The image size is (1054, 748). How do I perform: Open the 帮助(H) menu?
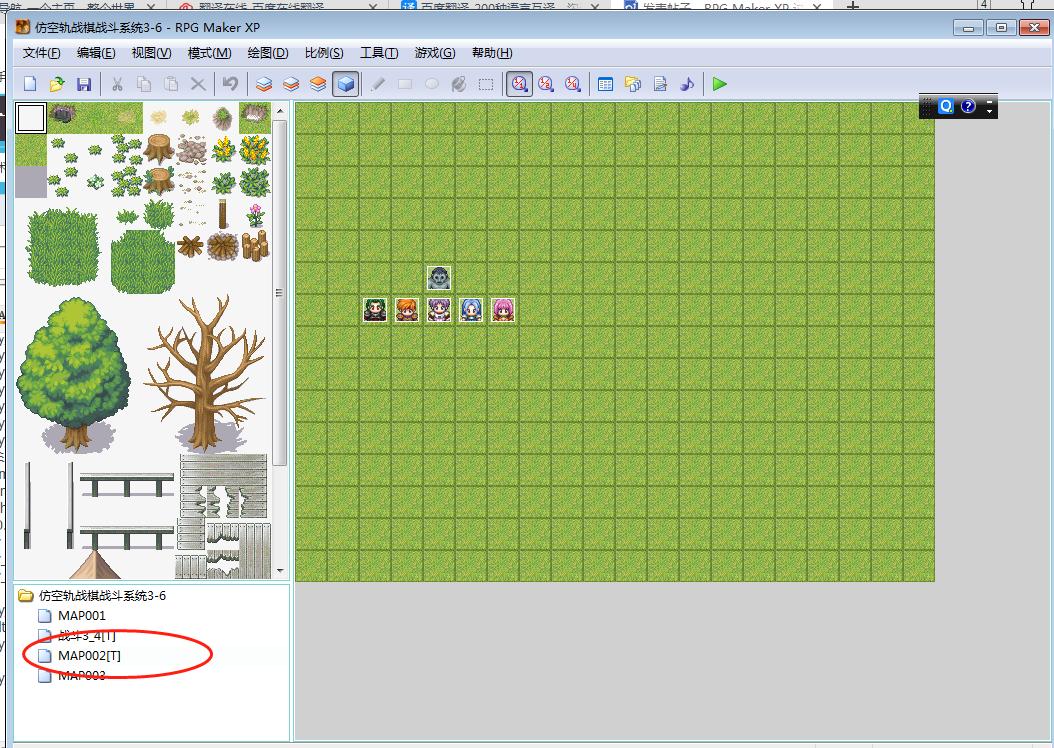point(492,53)
